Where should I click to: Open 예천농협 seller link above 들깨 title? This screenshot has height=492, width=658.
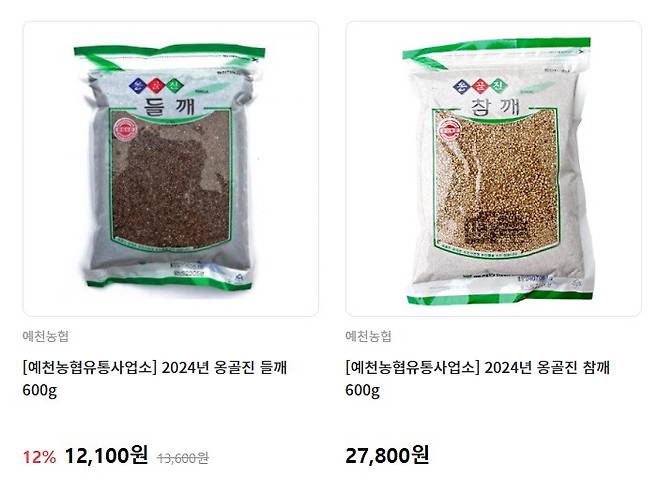click(x=46, y=336)
